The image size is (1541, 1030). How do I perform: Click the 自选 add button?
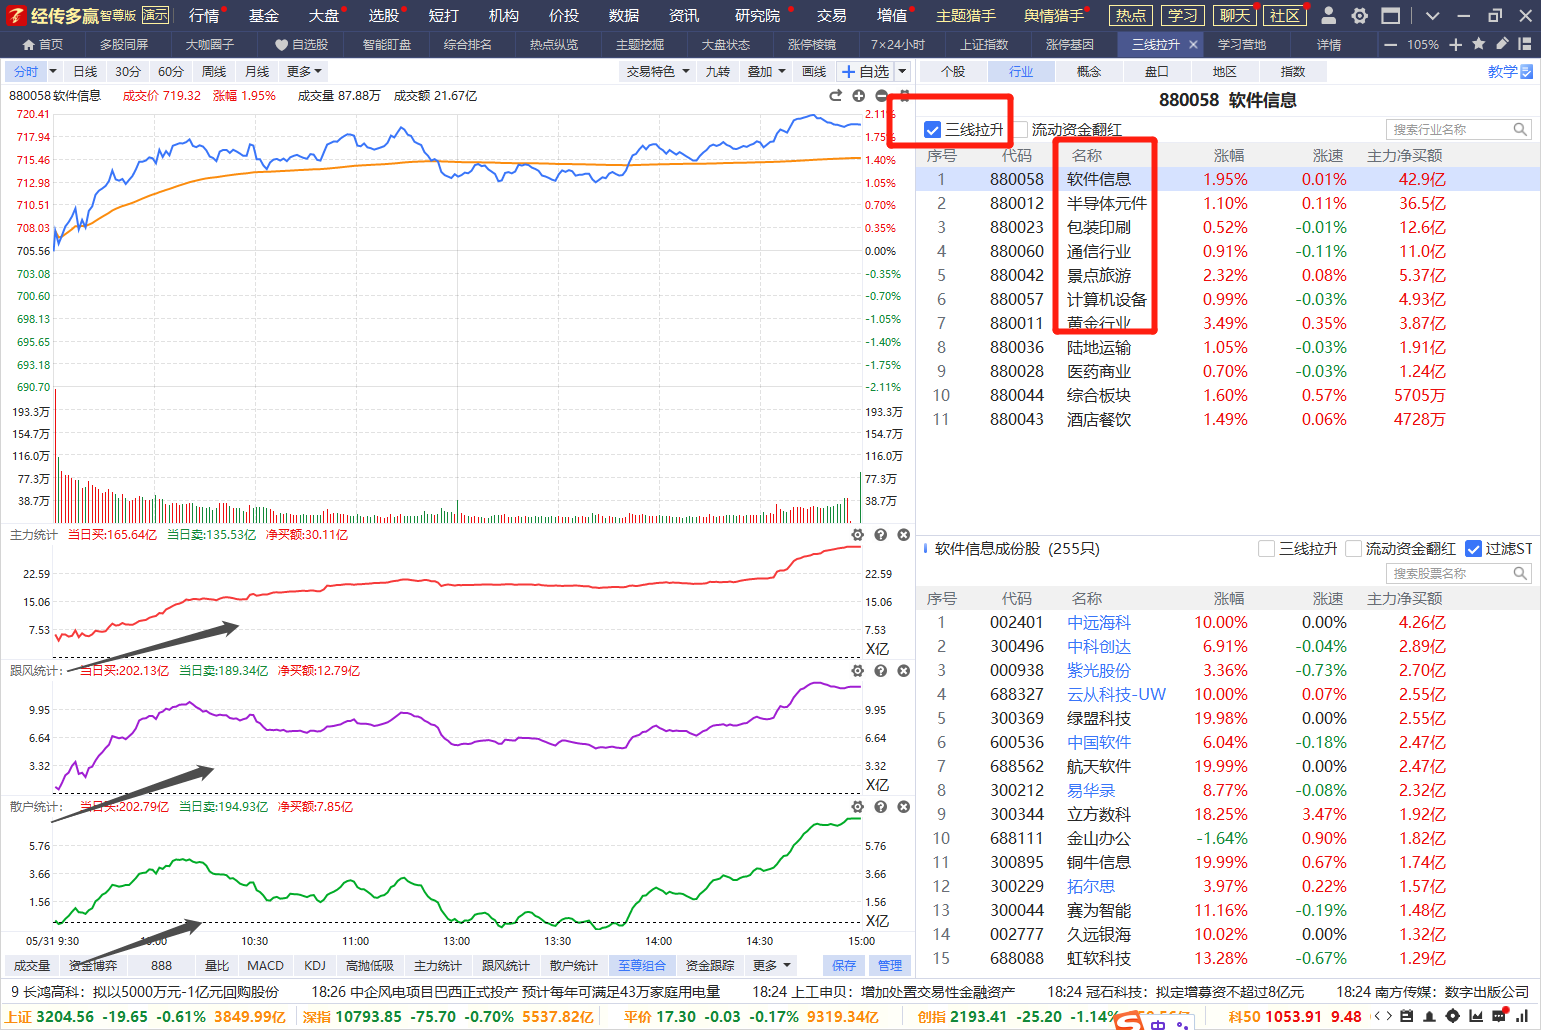coord(866,72)
